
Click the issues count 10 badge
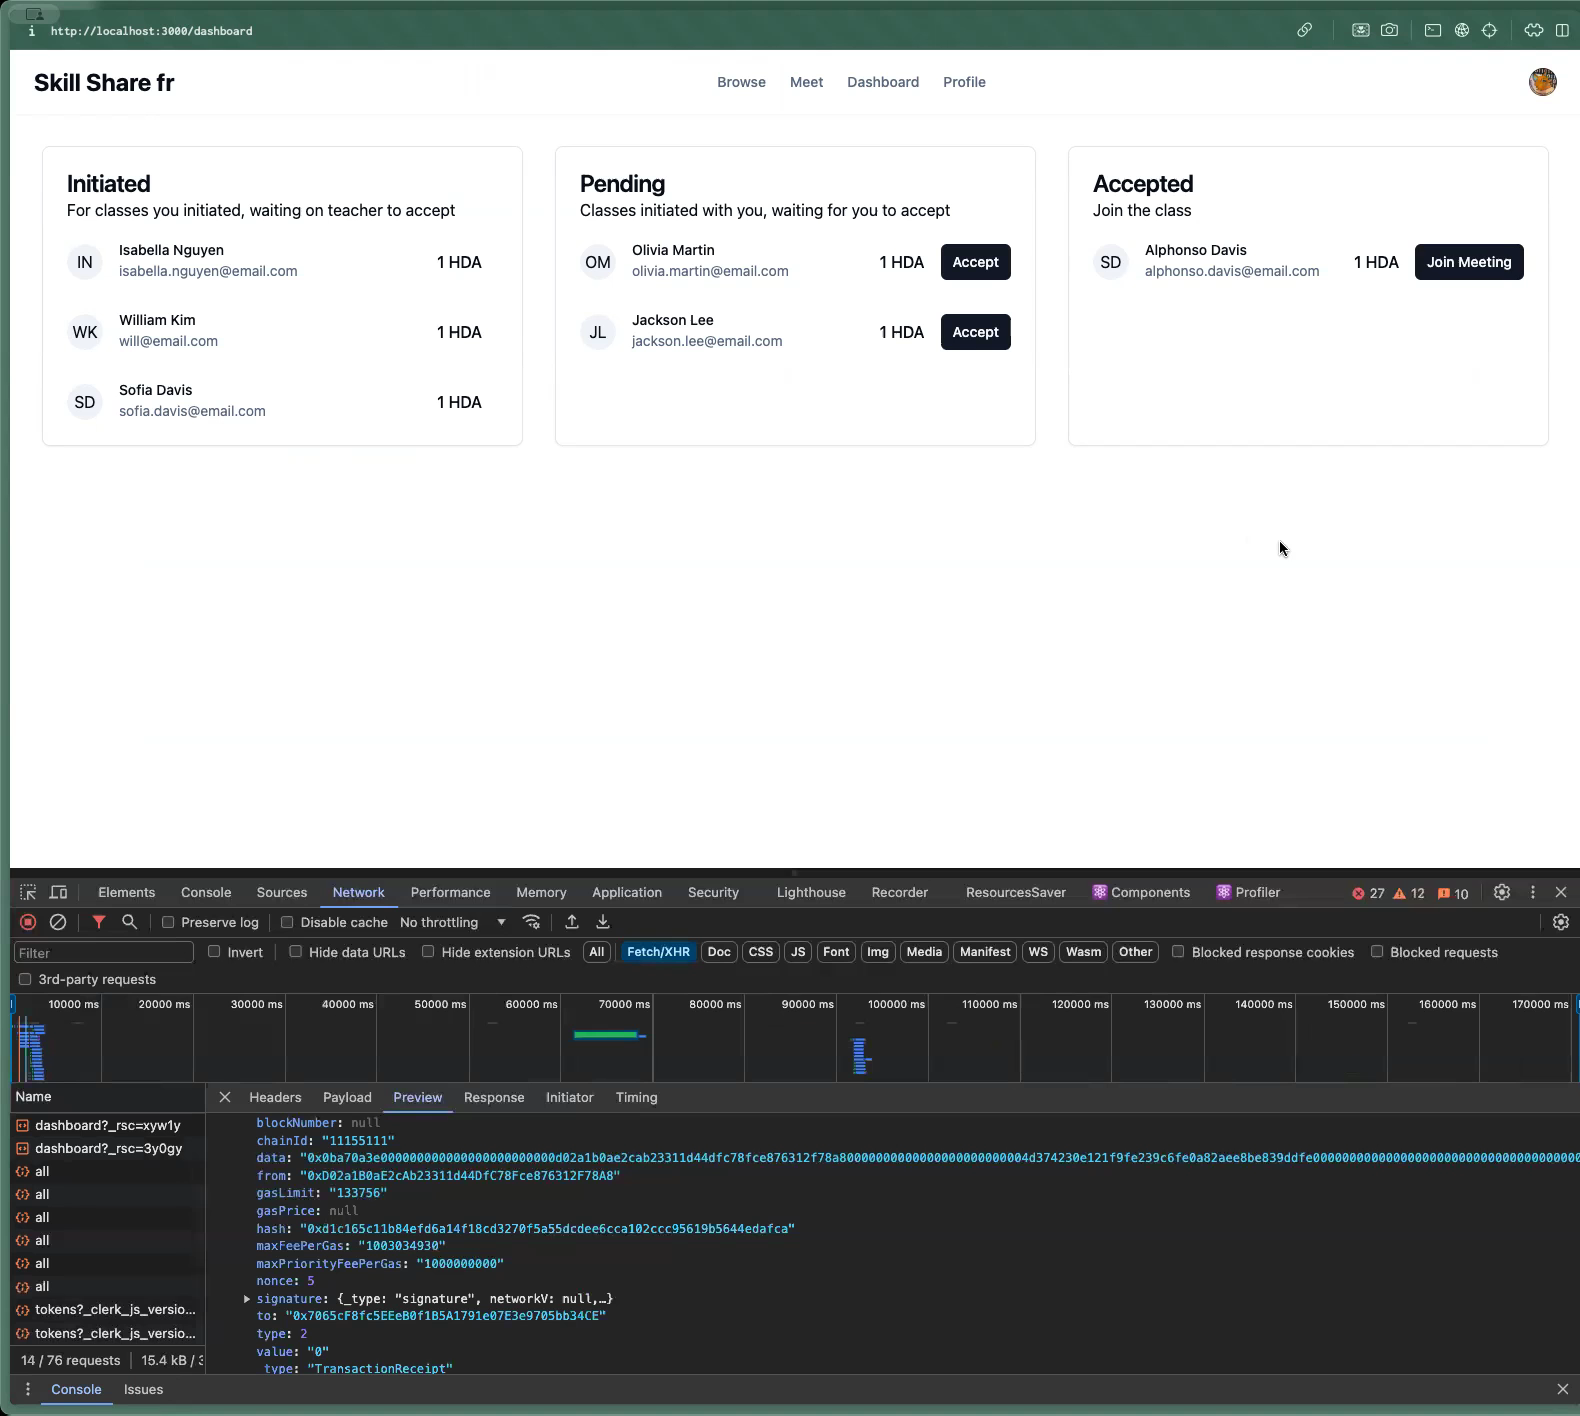[x=1453, y=893]
